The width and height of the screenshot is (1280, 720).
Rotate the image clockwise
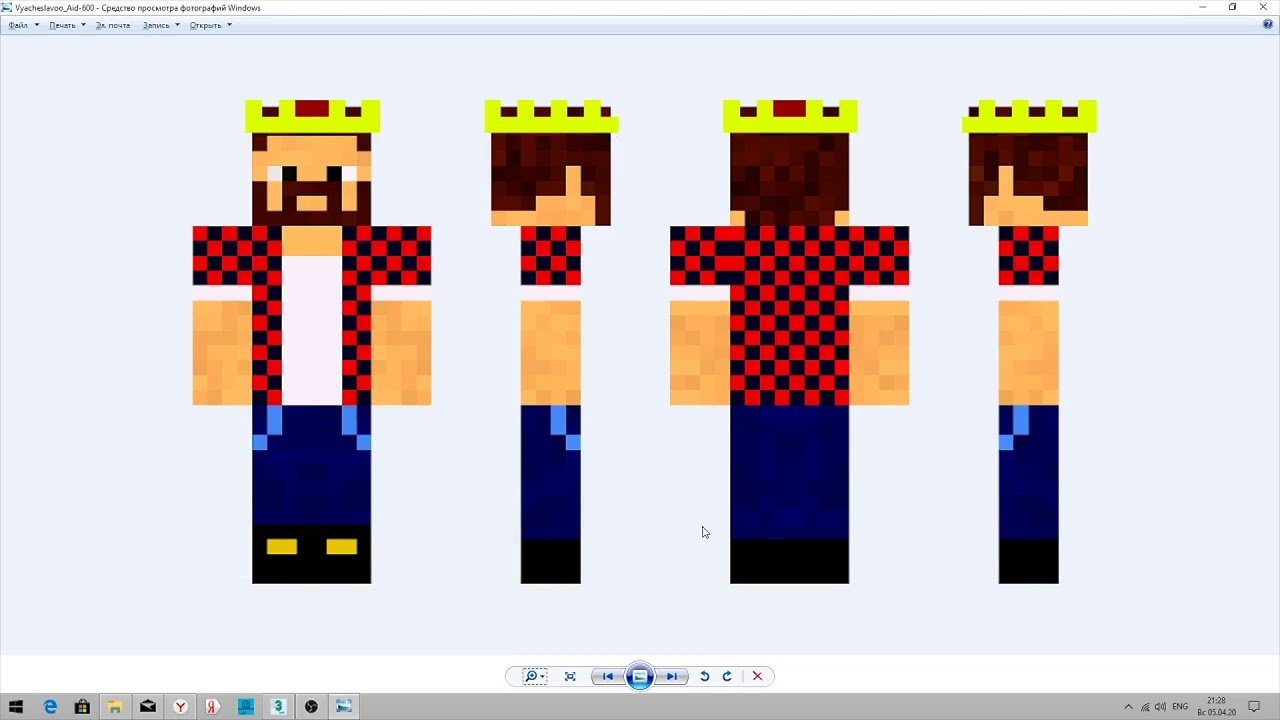tap(727, 677)
